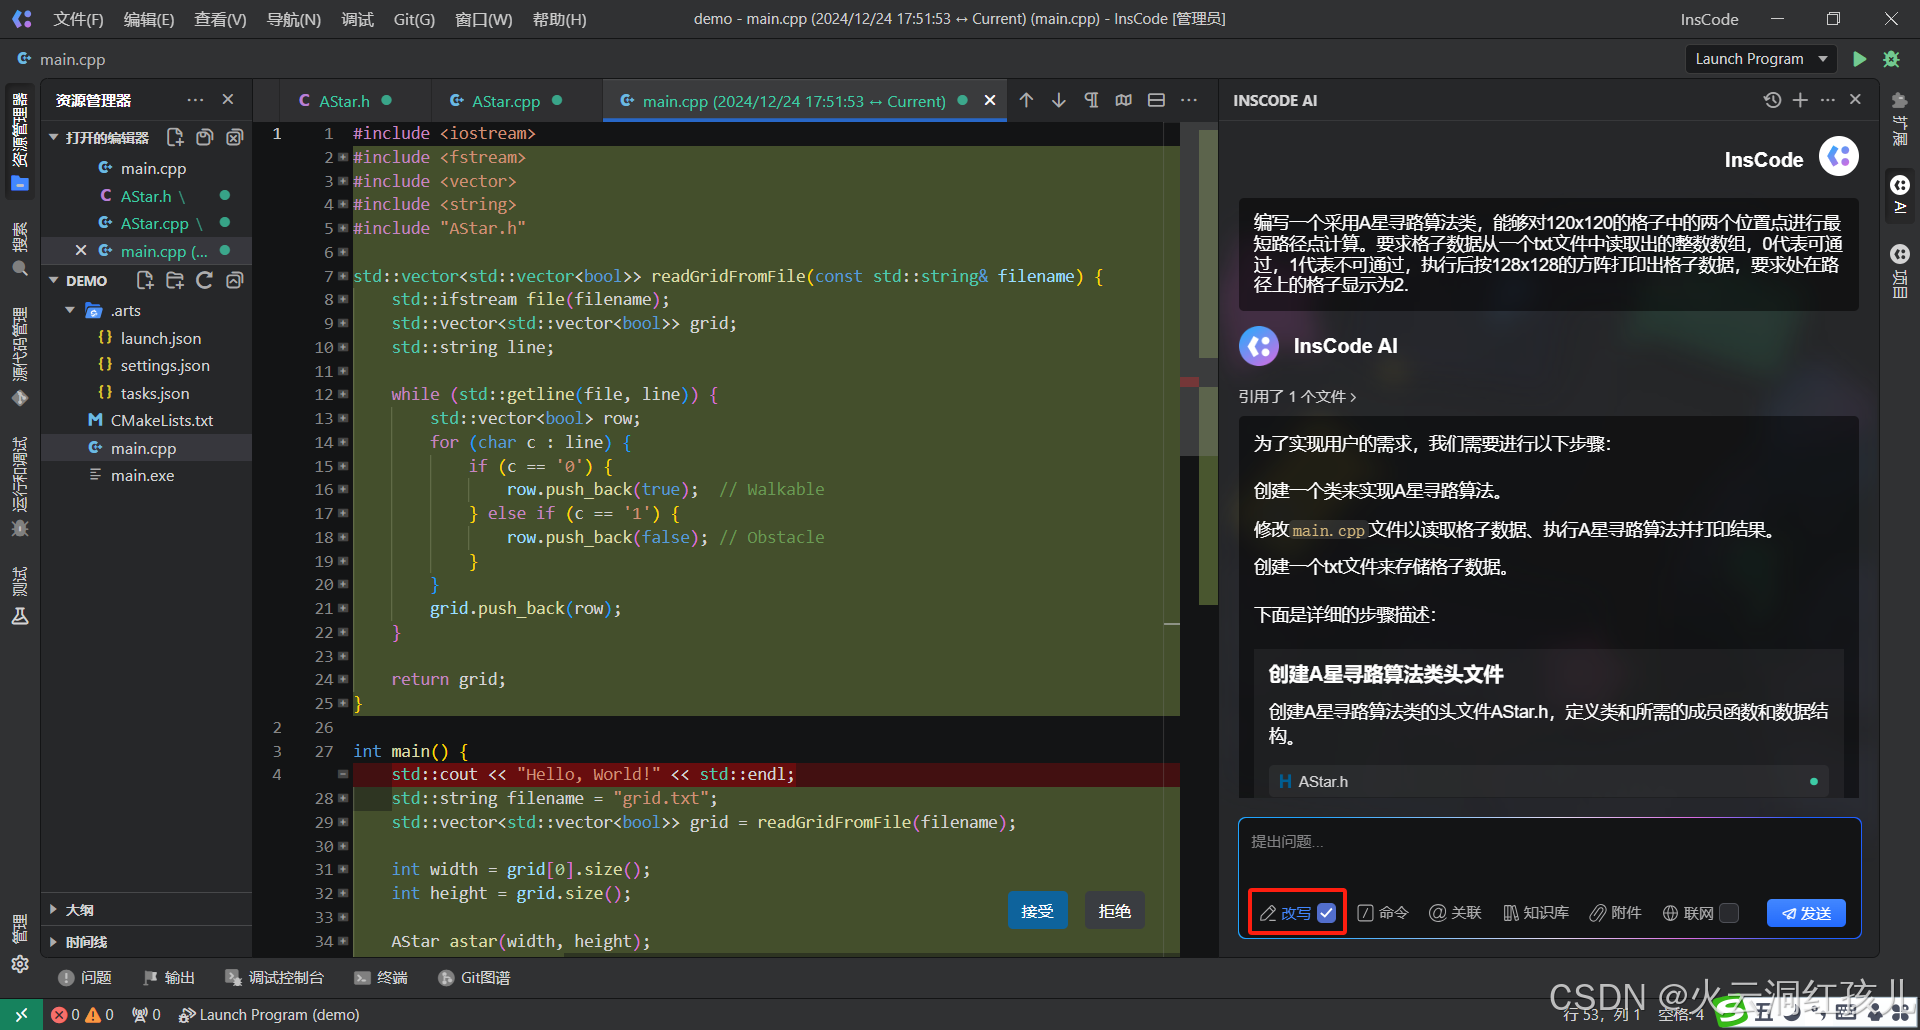Close main.cpp diff tab
This screenshot has height=1030, width=1920.
pyautogui.click(x=990, y=100)
